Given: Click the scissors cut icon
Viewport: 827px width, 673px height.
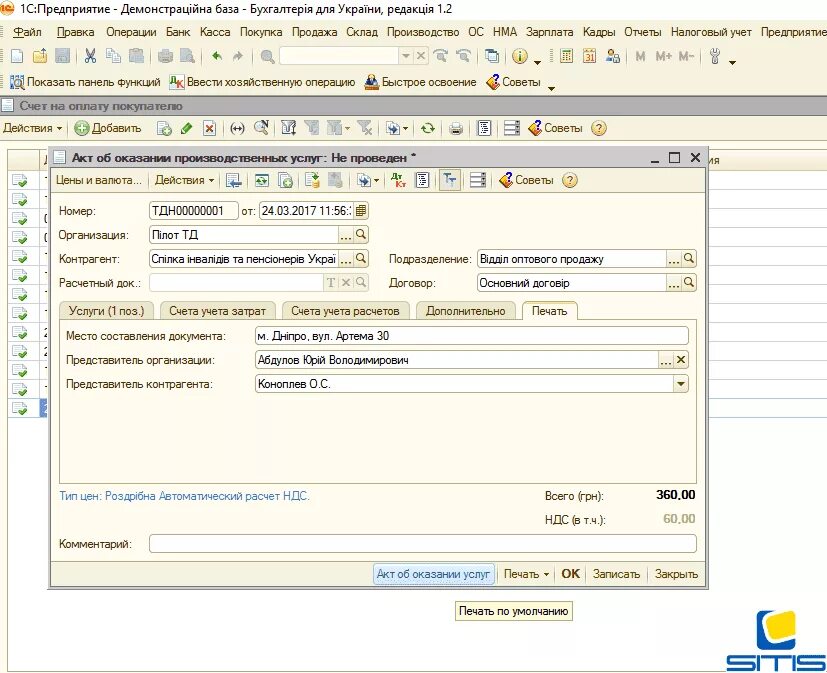Looking at the screenshot, I should click(90, 56).
